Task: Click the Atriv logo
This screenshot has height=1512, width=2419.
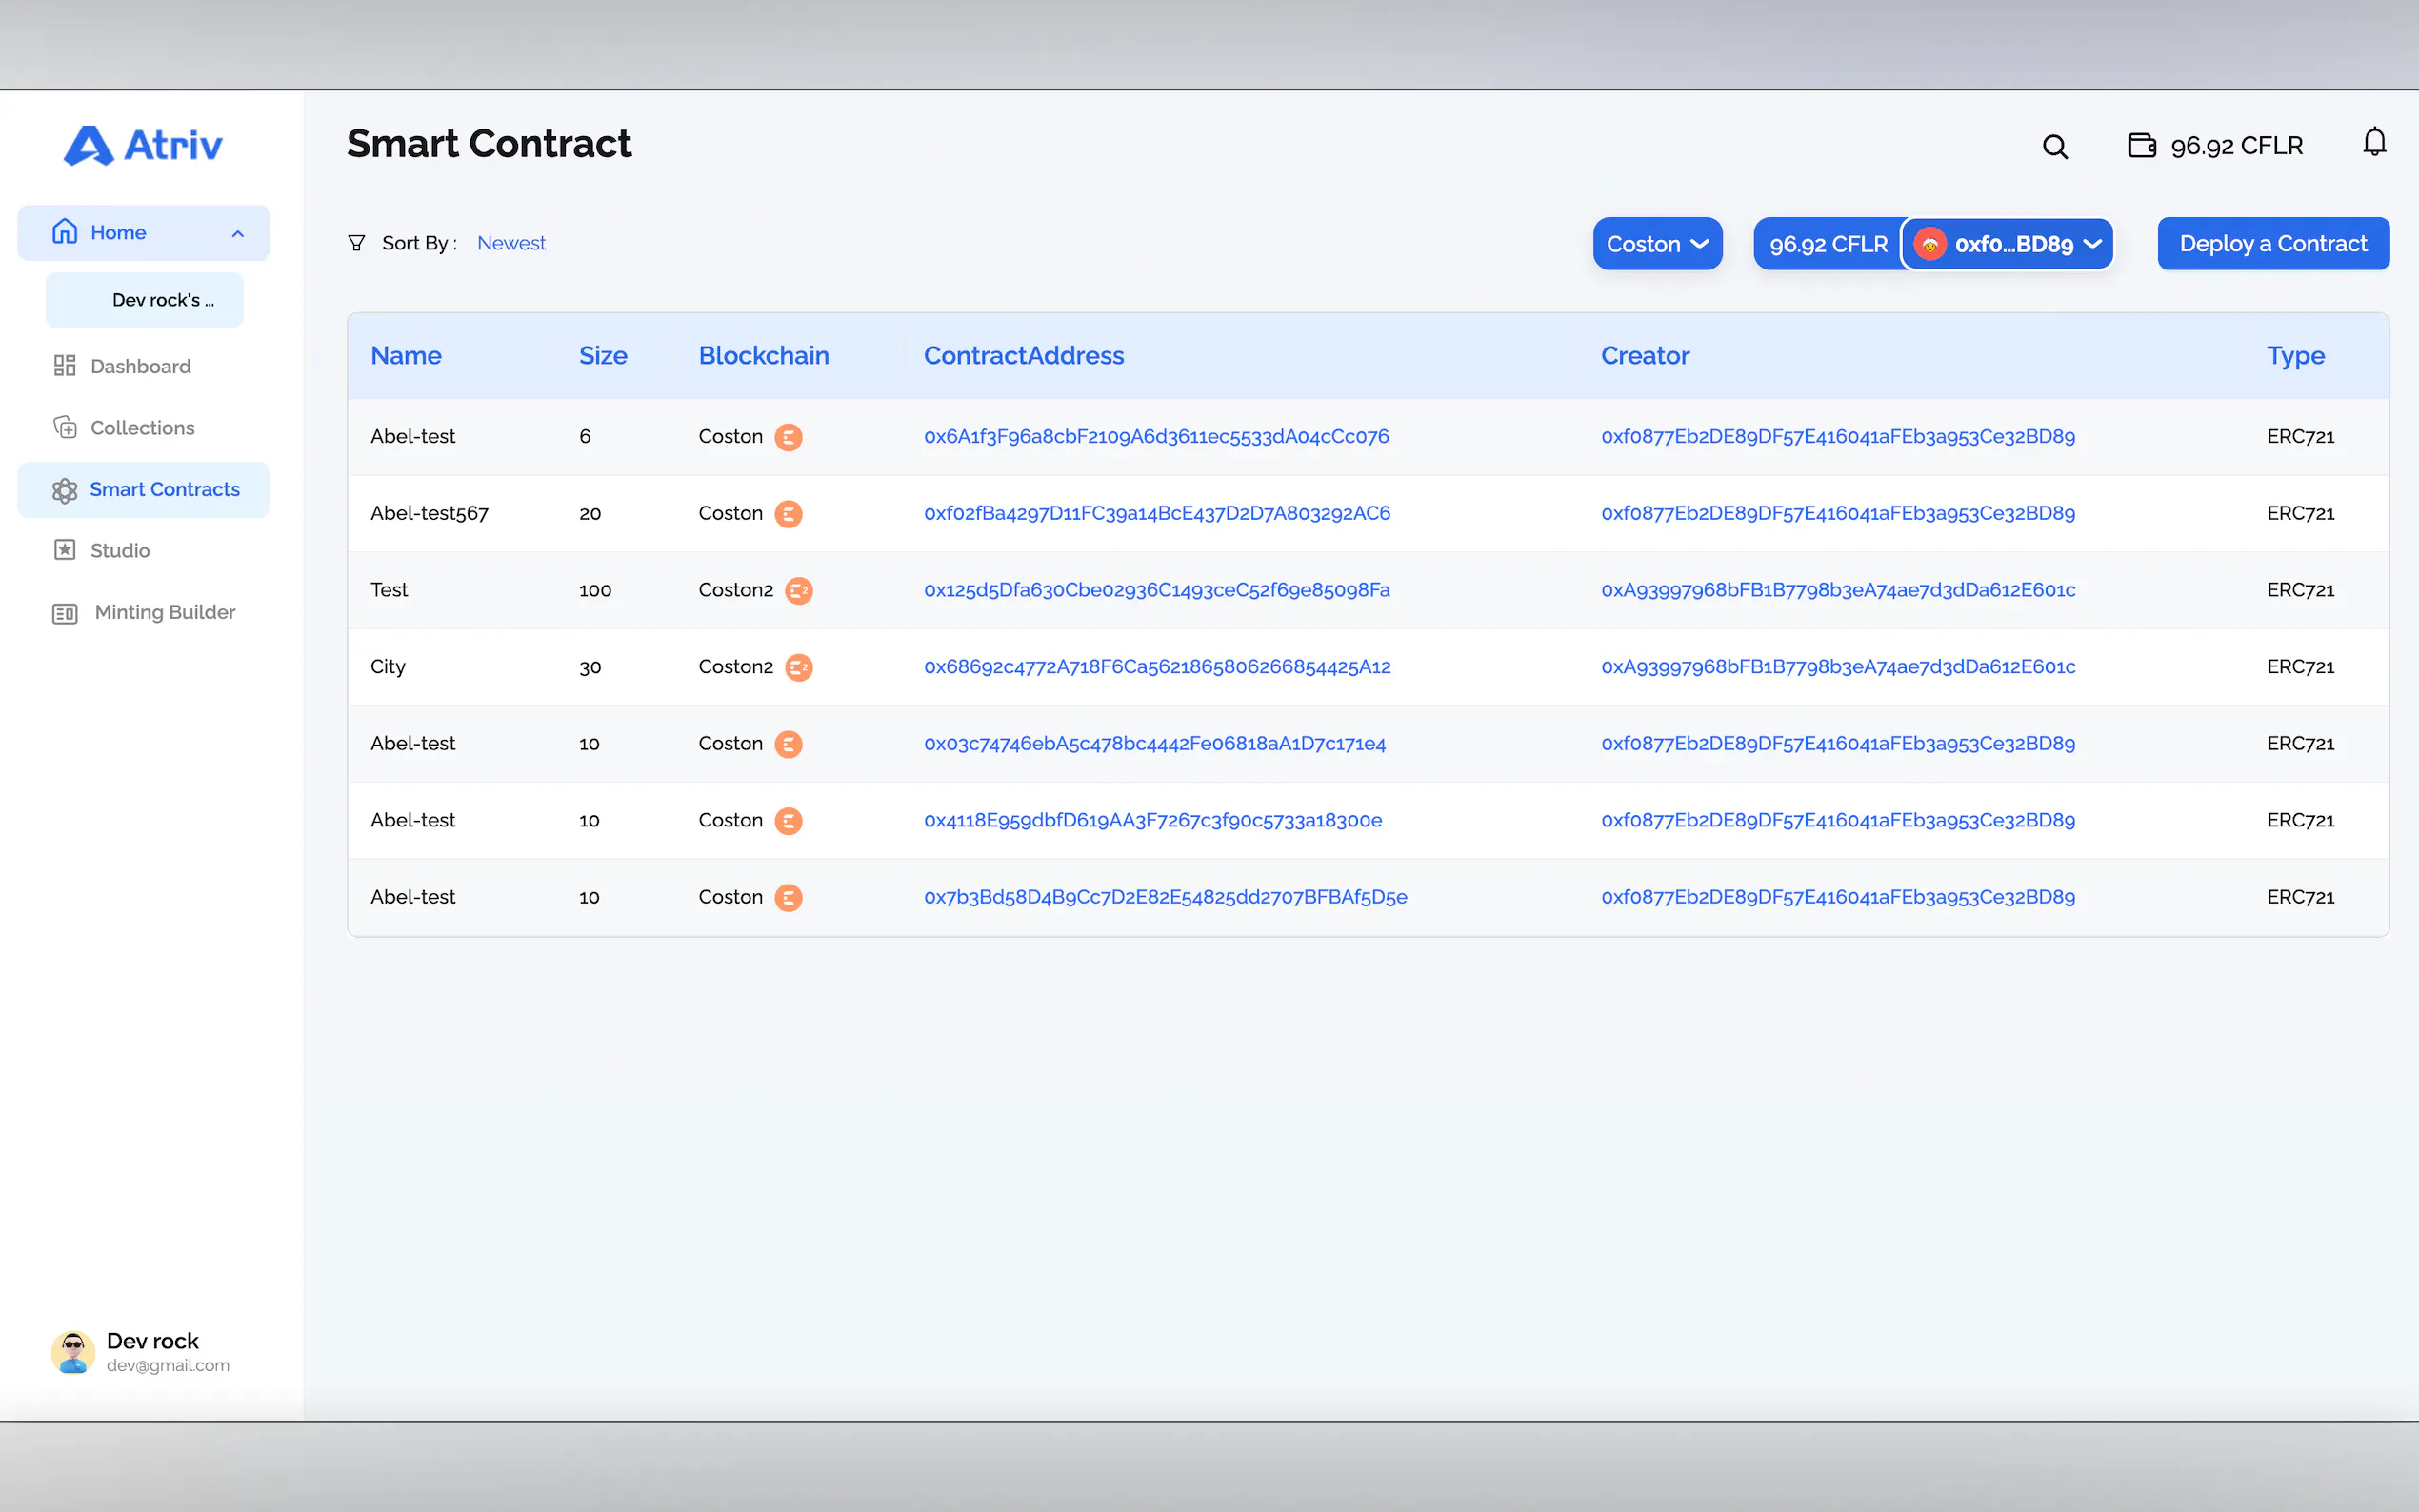Action: pos(143,146)
